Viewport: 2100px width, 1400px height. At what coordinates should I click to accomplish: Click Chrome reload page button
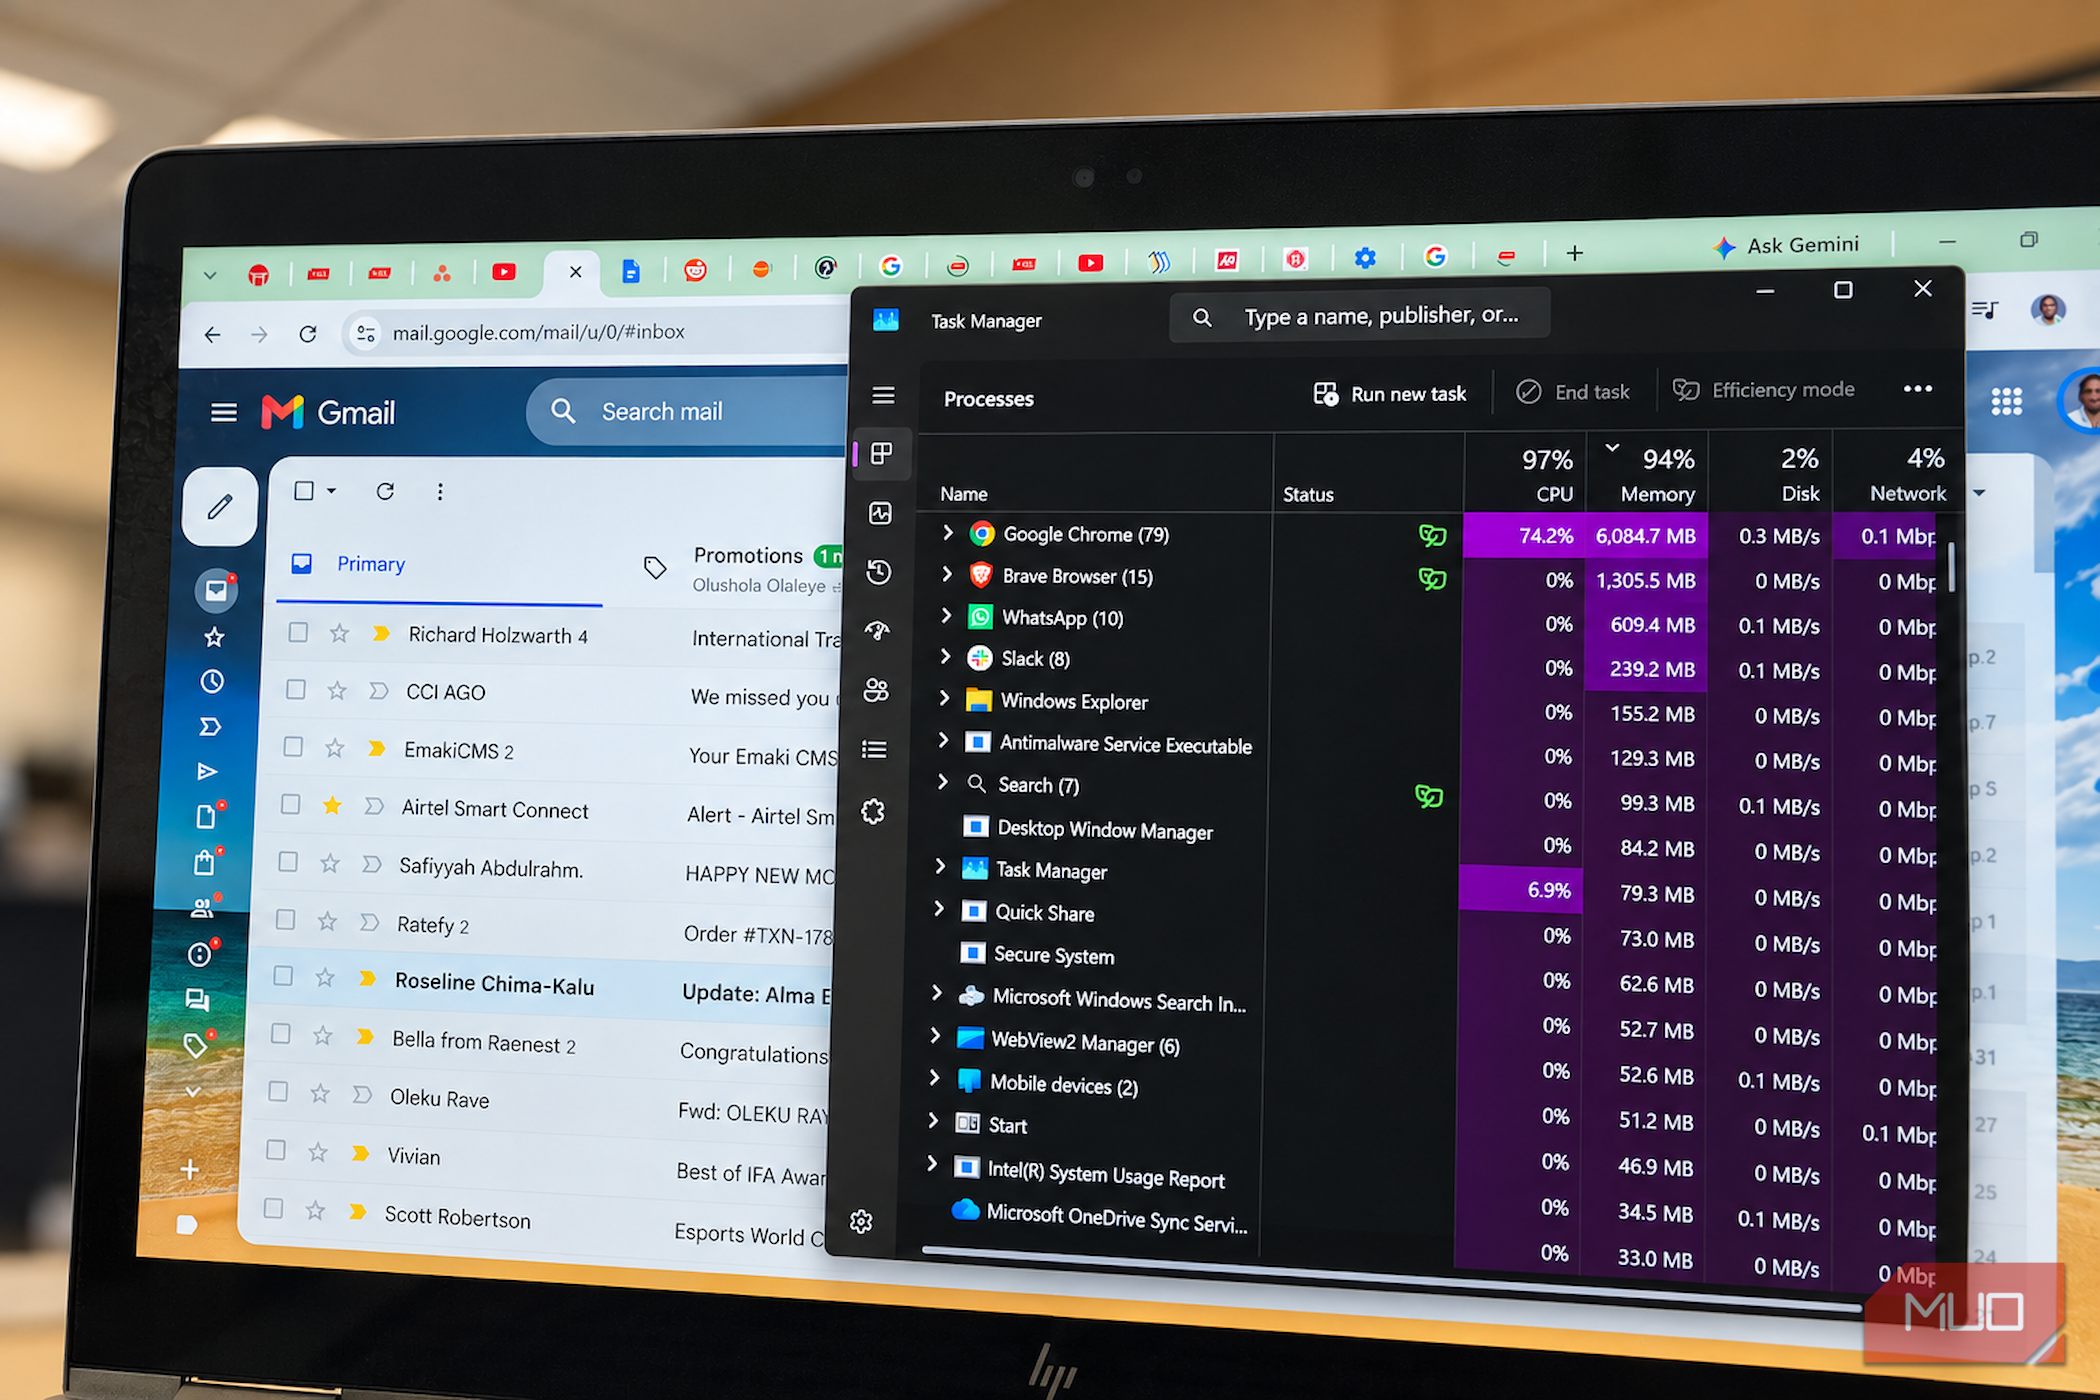[308, 334]
